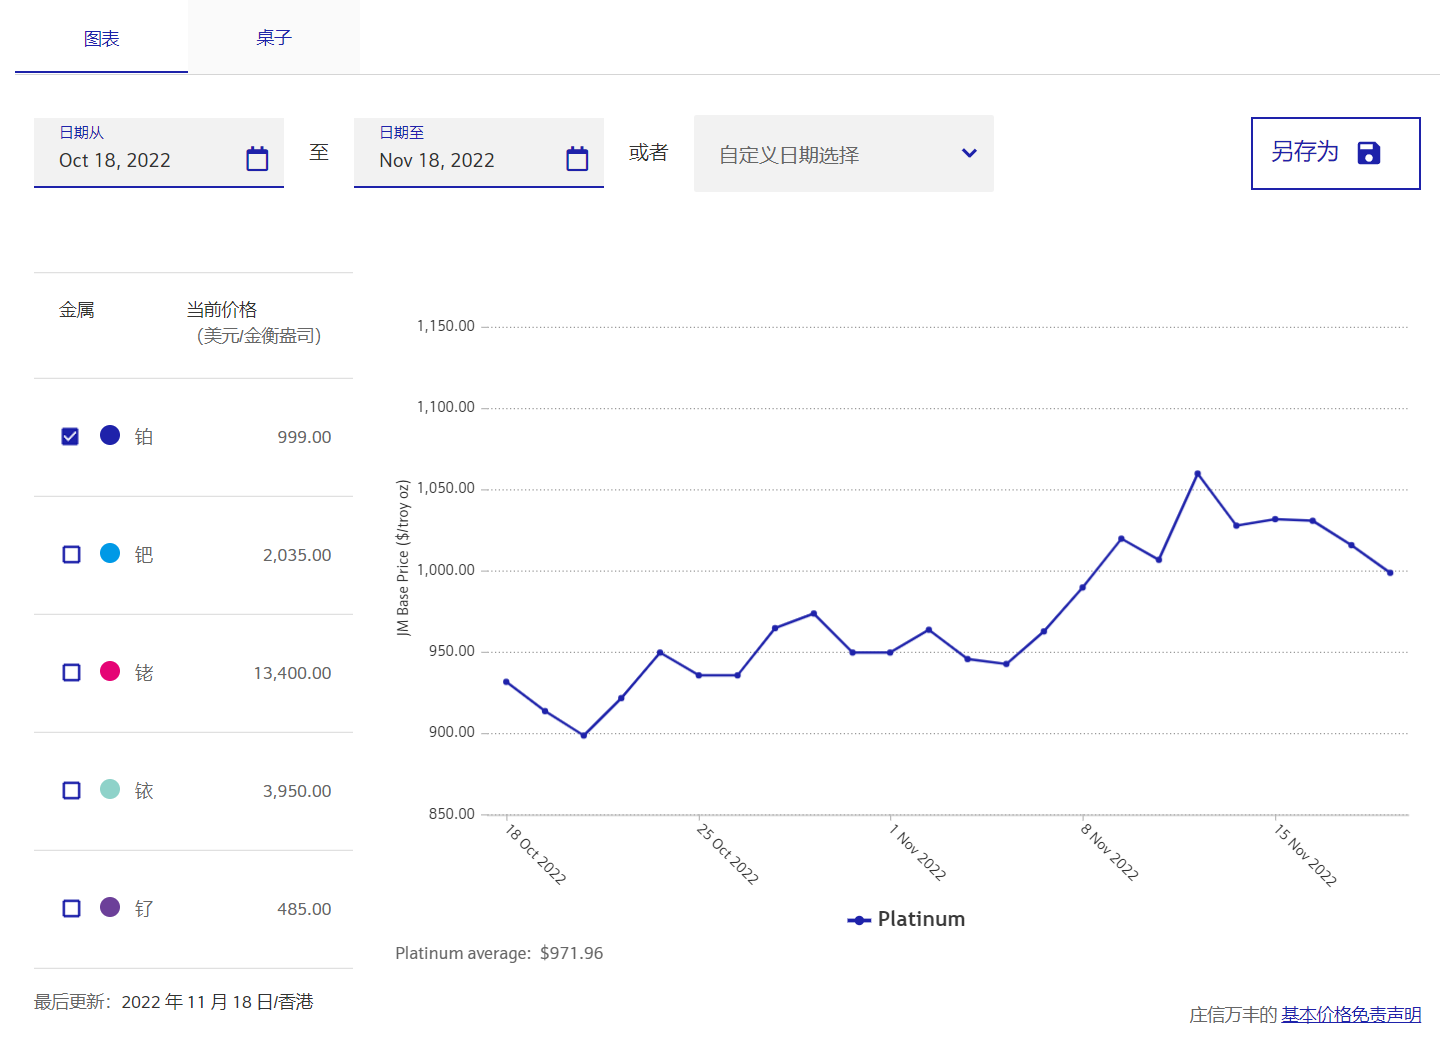Click the pink 铑 color dot
The width and height of the screenshot is (1444, 1040).
point(110,671)
